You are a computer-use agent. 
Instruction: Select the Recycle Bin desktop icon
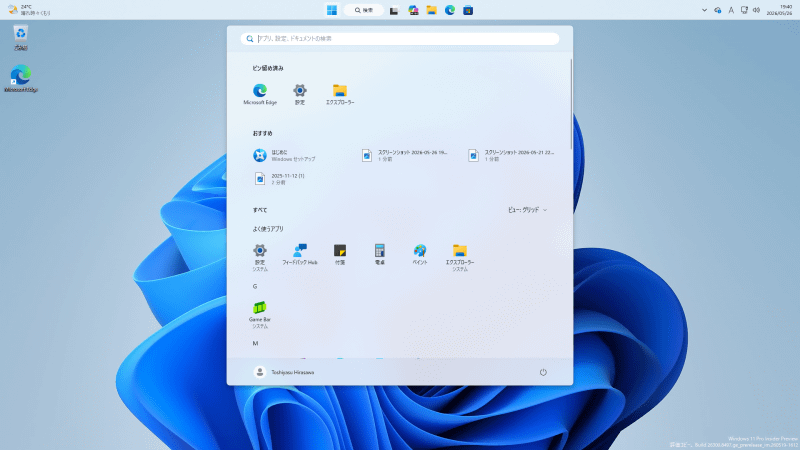coord(20,38)
